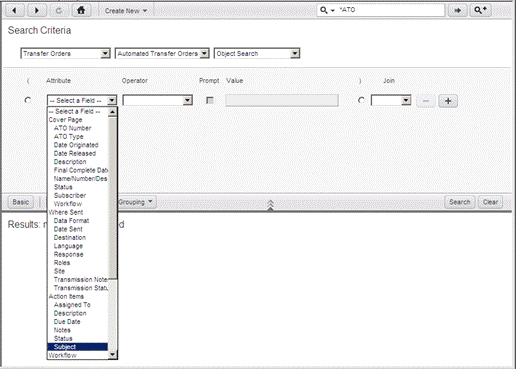This screenshot has height=369, width=516.
Task: Choose Final Complete Date in the list
Action: (78, 170)
